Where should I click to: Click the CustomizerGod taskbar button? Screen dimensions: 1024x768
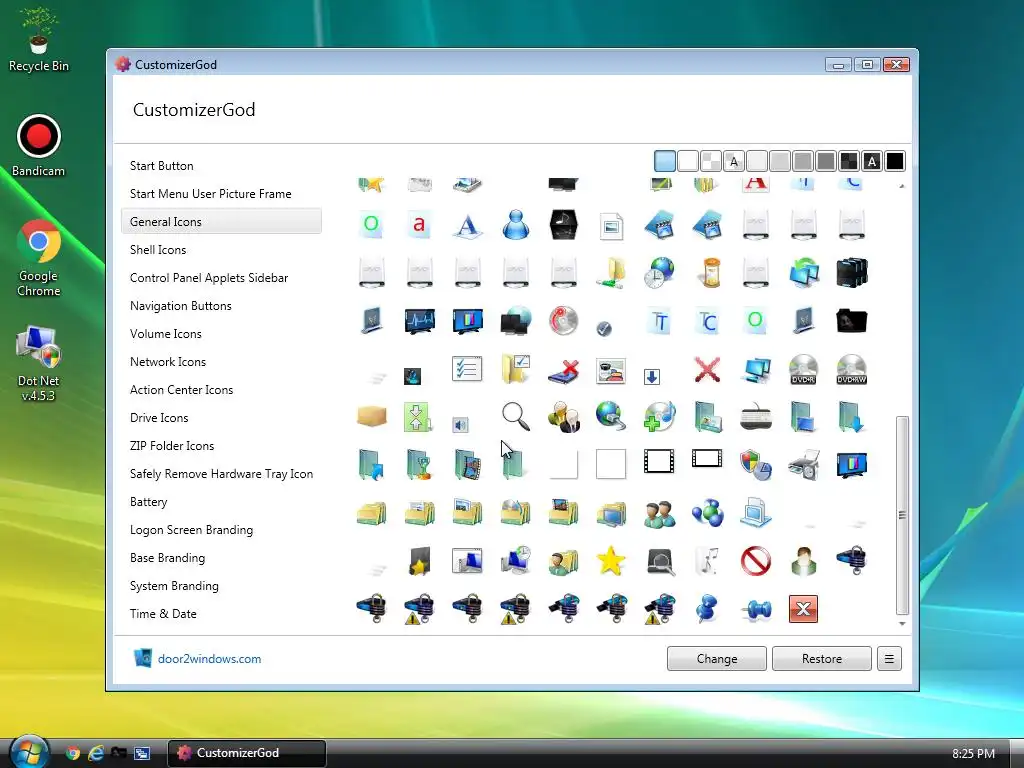pos(246,753)
